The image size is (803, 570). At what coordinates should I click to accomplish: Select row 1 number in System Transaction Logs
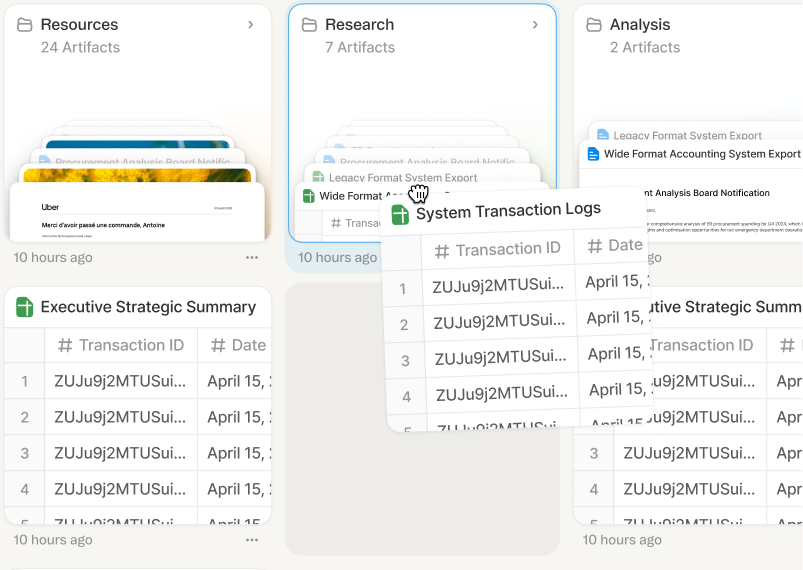[x=403, y=289]
